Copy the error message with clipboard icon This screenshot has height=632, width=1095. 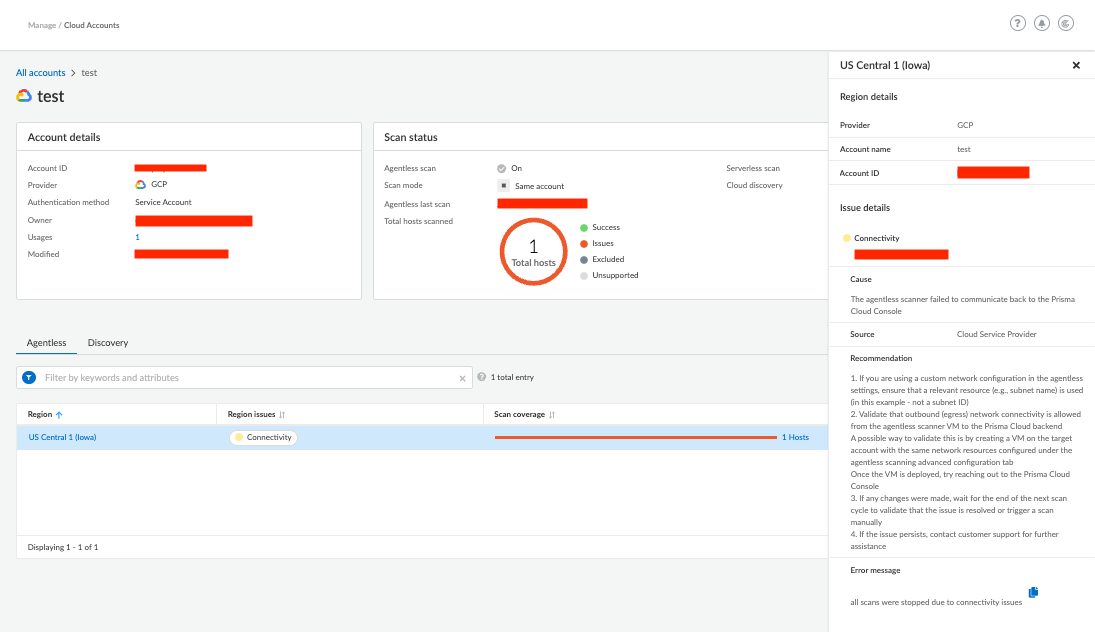point(1033,592)
